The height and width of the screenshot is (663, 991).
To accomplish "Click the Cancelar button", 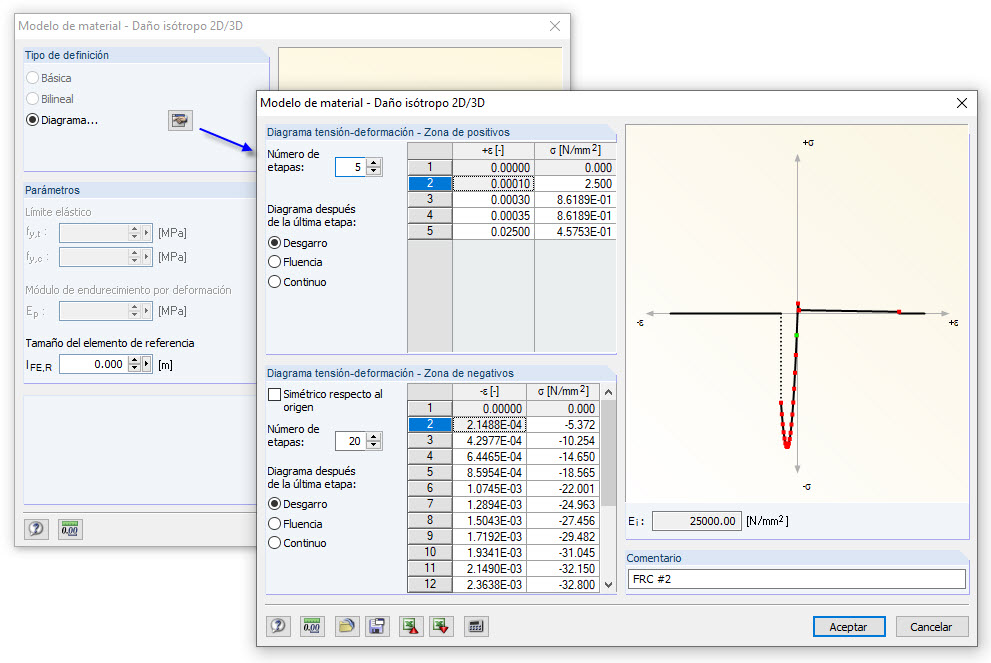I will pyautogui.click(x=931, y=626).
